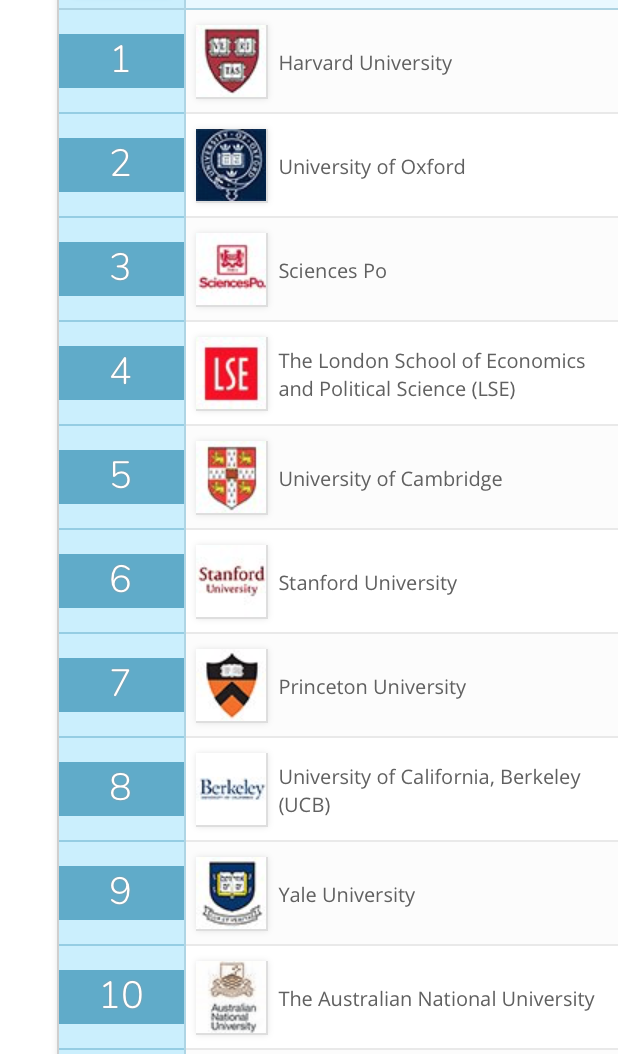
Task: Open the Harvard University link
Action: coord(365,63)
